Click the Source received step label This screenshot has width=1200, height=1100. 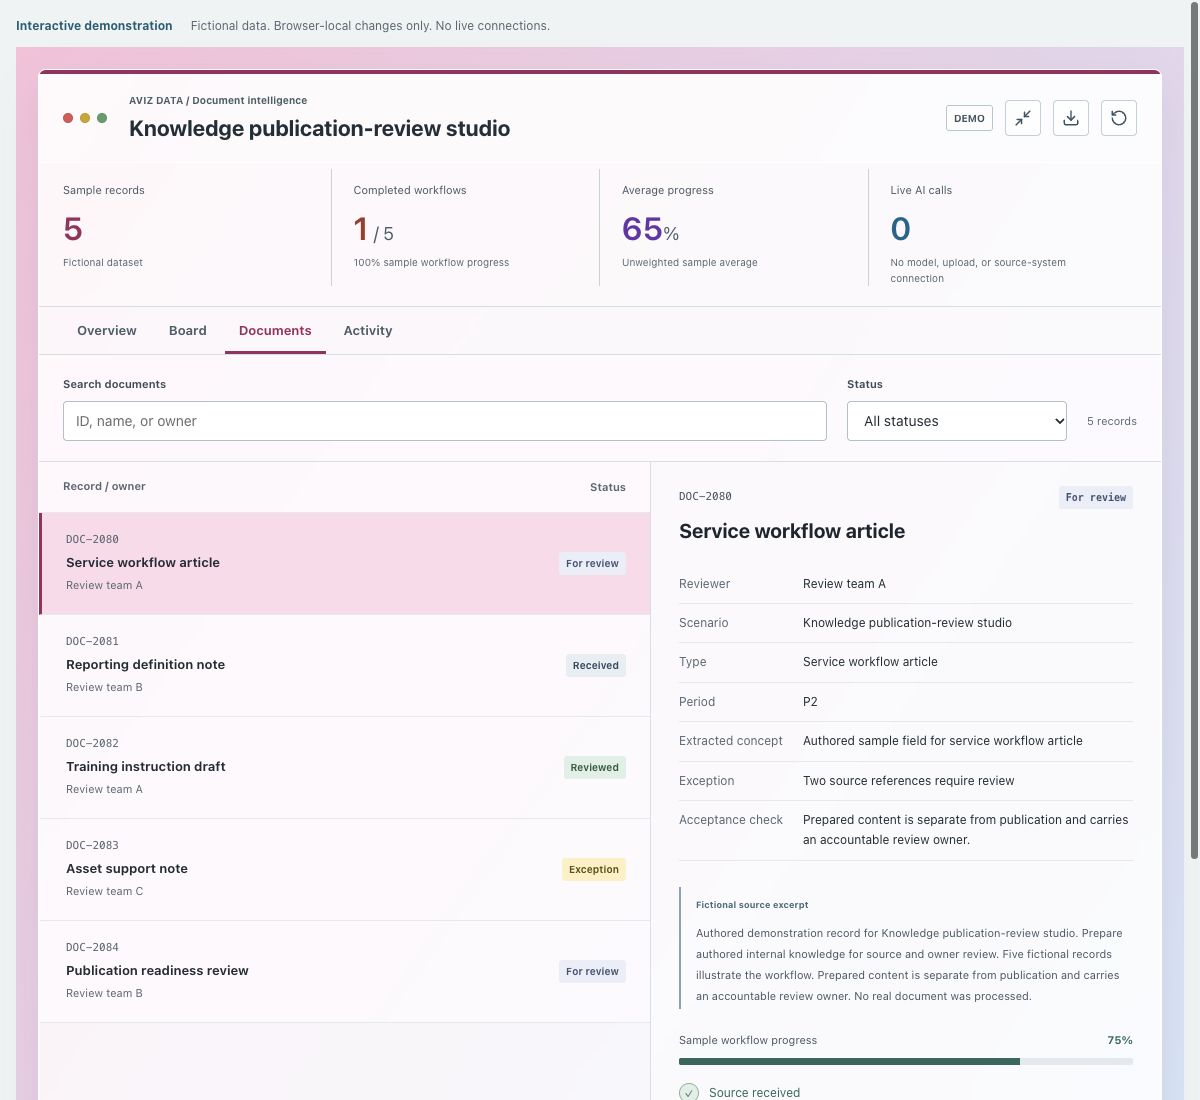(x=754, y=1092)
